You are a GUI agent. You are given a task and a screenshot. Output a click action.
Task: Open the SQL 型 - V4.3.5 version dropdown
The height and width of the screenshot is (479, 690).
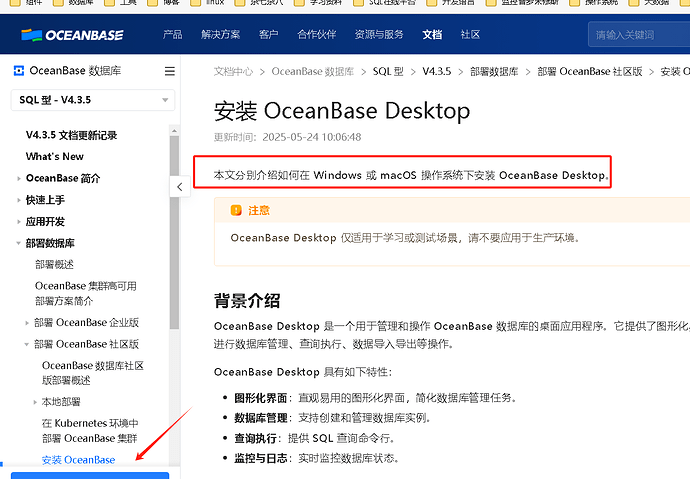[93, 100]
